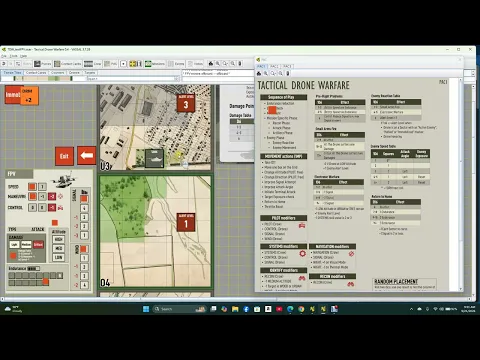This screenshot has height=360, width=480.
Task: Open the PAC toolbar button
Action: [x=111, y=64]
